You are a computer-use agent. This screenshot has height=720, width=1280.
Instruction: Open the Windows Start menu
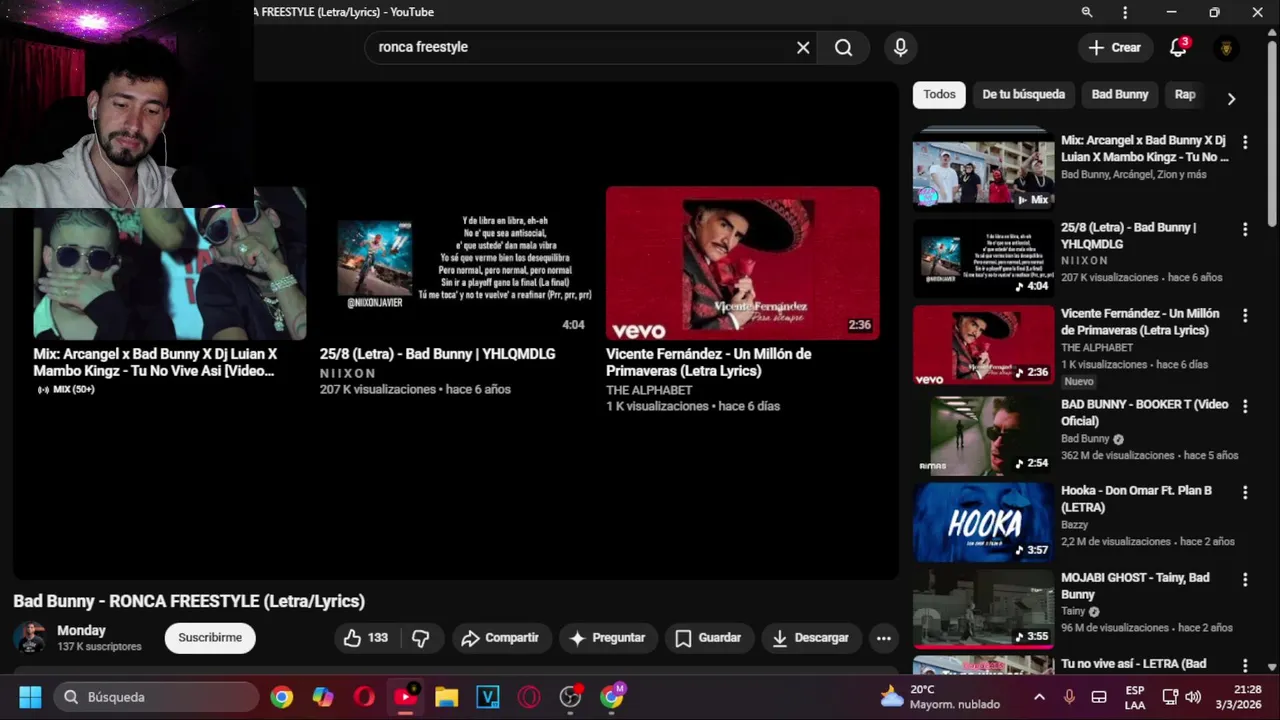[30, 697]
